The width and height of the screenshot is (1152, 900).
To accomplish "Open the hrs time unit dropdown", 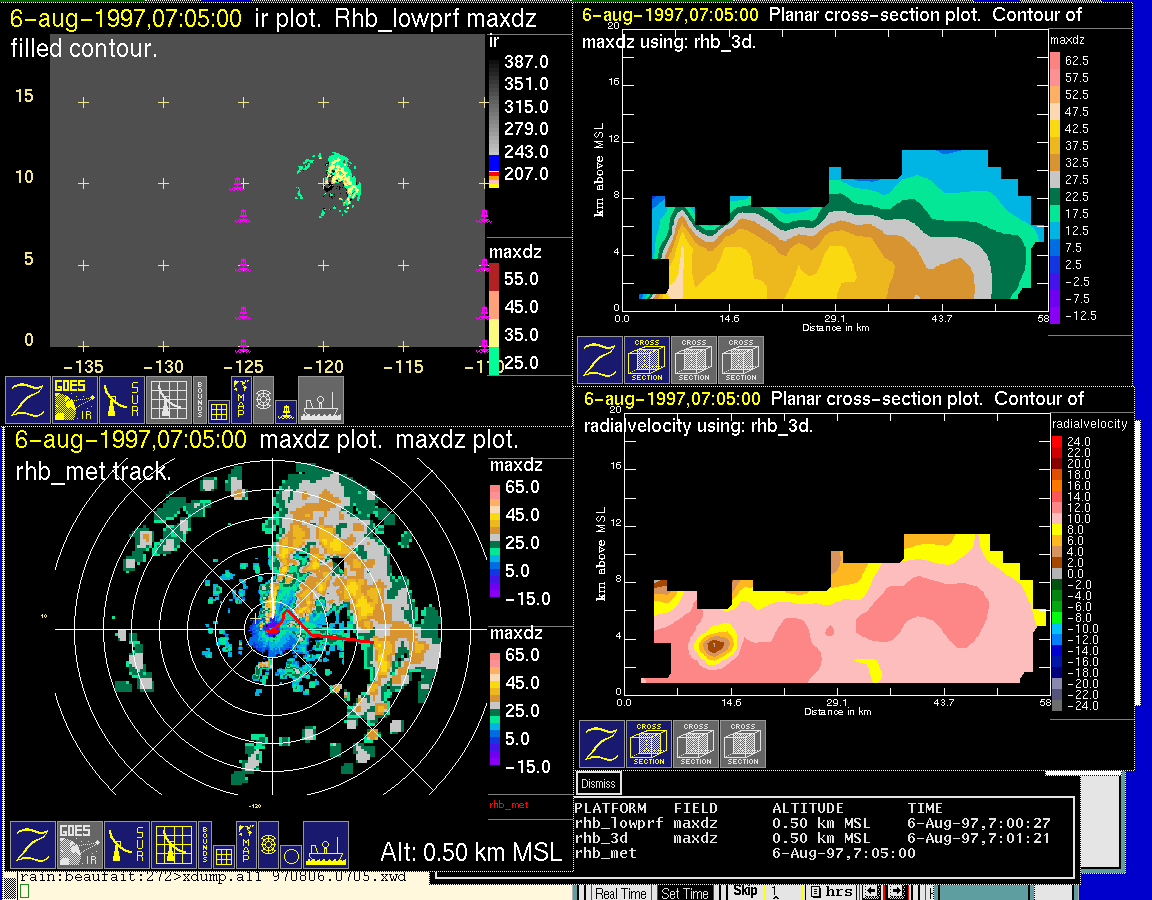I will tap(832, 892).
